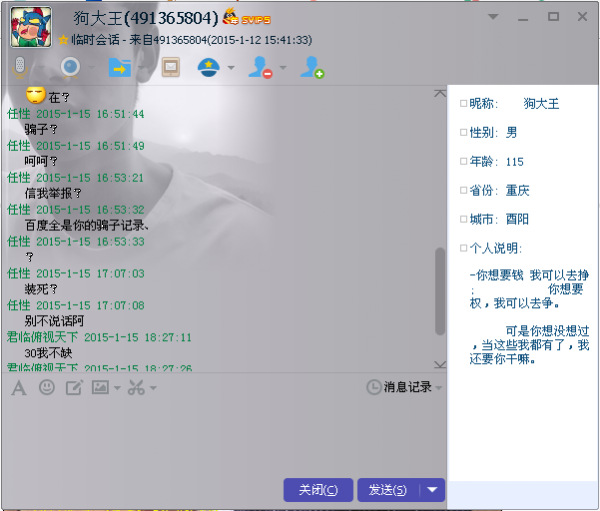Click the handwriting edit icon
The width and height of the screenshot is (600, 511).
74,387
